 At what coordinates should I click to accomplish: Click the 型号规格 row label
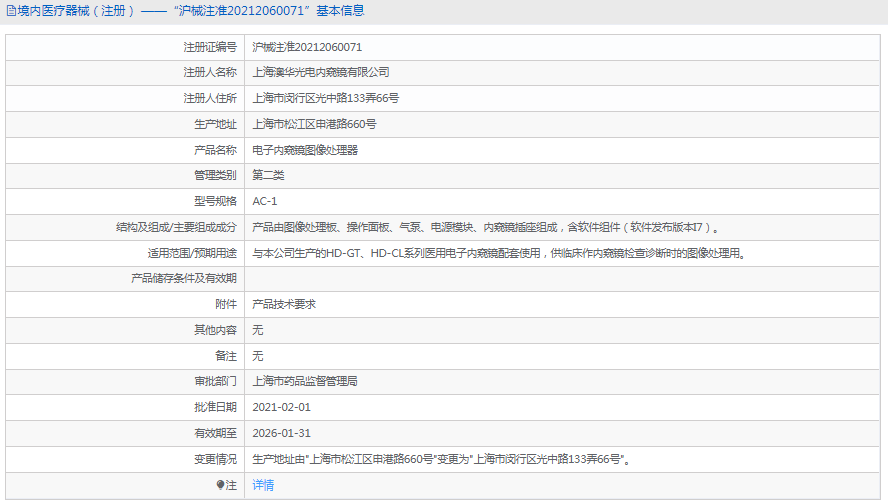pyautogui.click(x=215, y=201)
